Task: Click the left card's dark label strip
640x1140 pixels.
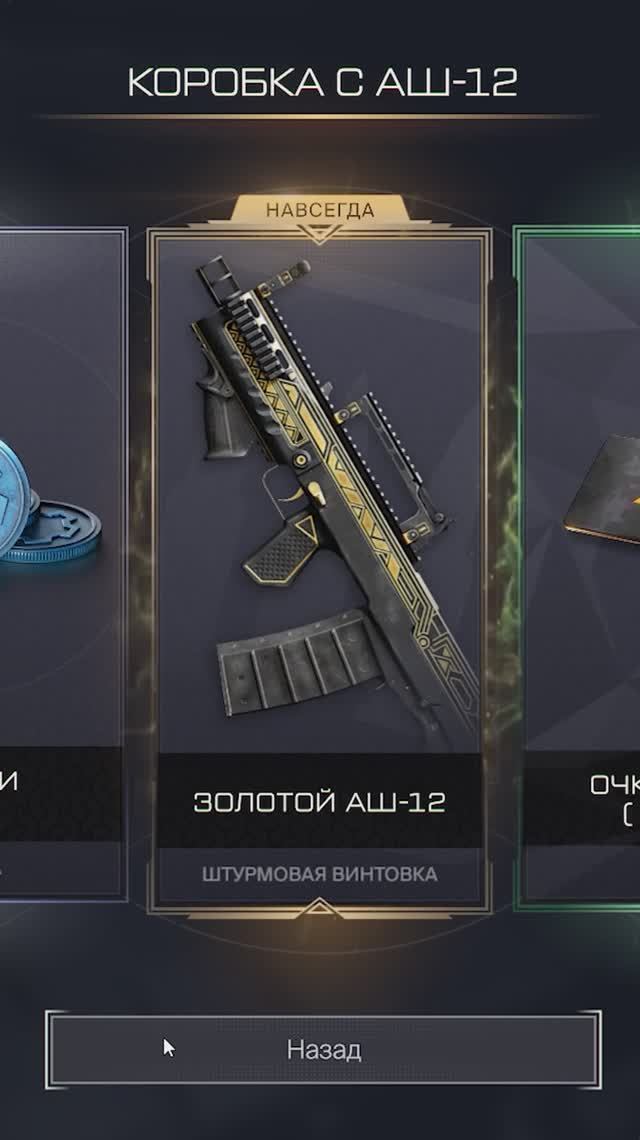Action: (60, 793)
